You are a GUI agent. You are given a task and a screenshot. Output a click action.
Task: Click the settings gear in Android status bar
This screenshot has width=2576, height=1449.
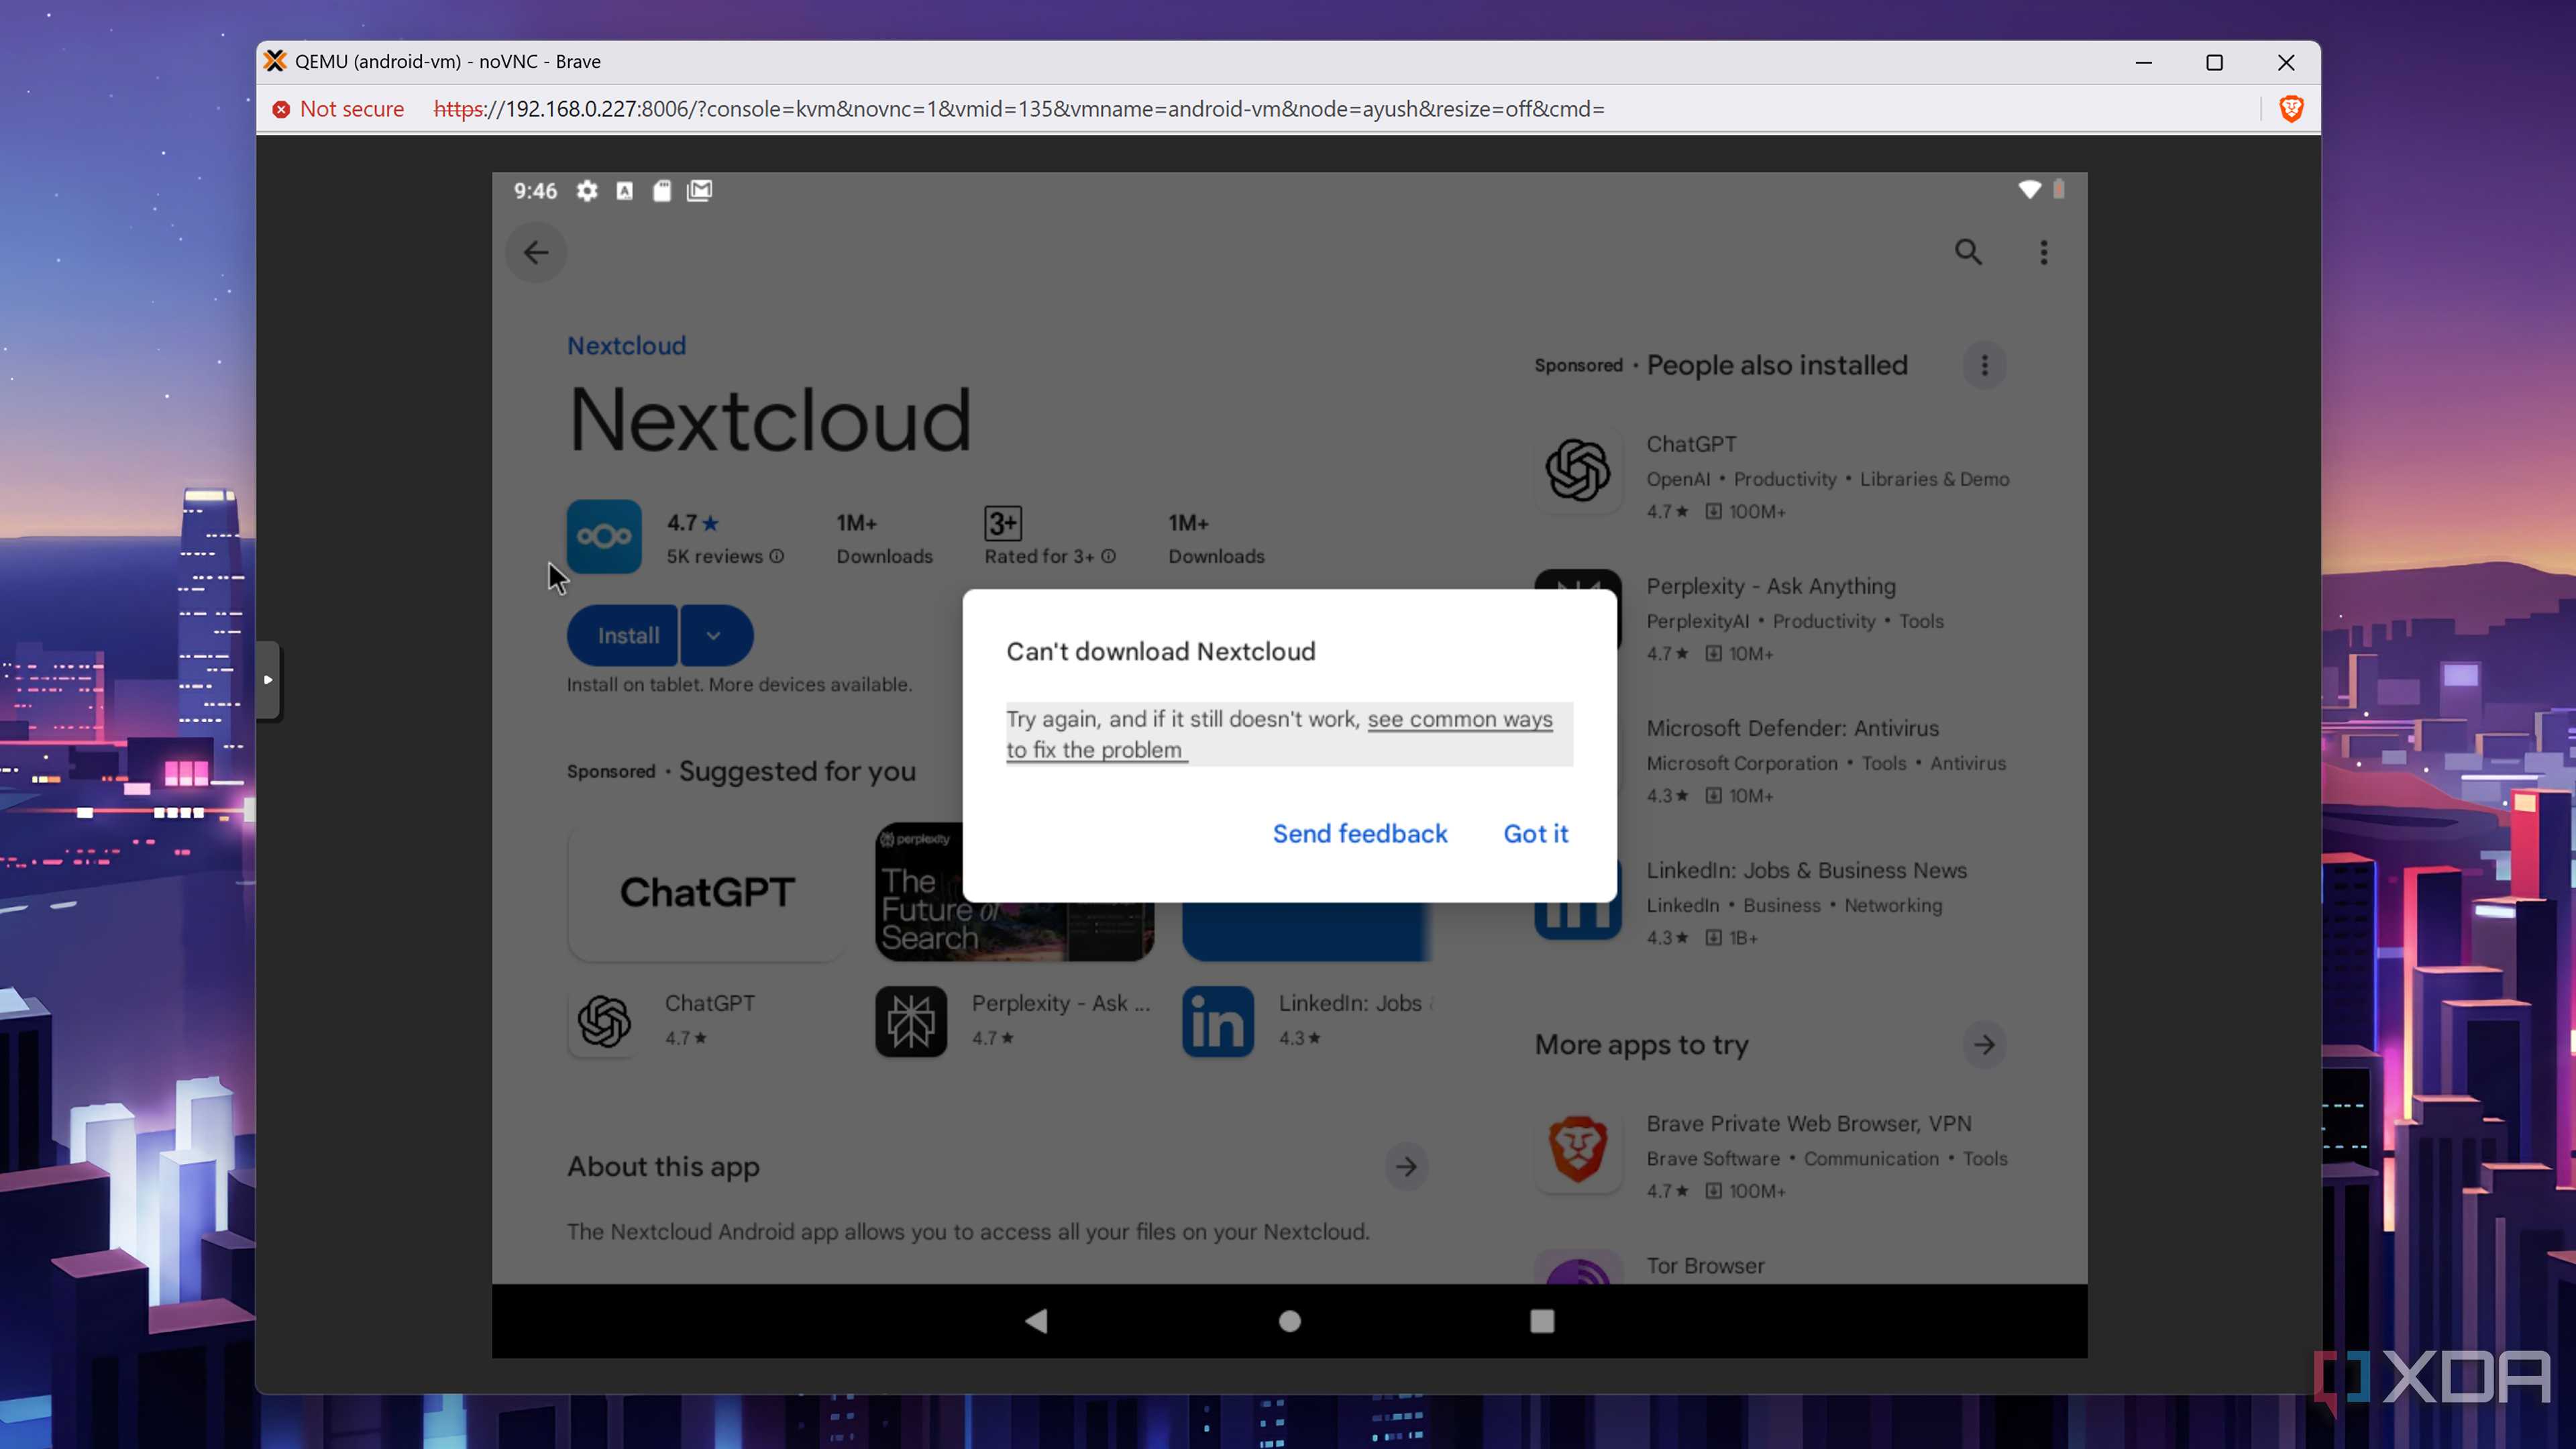(587, 191)
